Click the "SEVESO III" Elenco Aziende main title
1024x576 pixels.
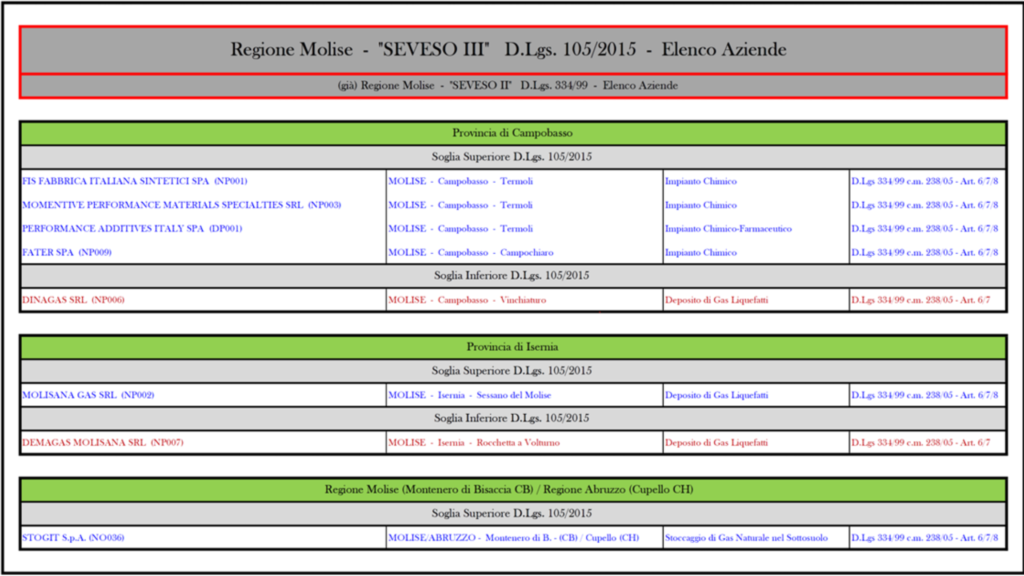[x=508, y=50]
